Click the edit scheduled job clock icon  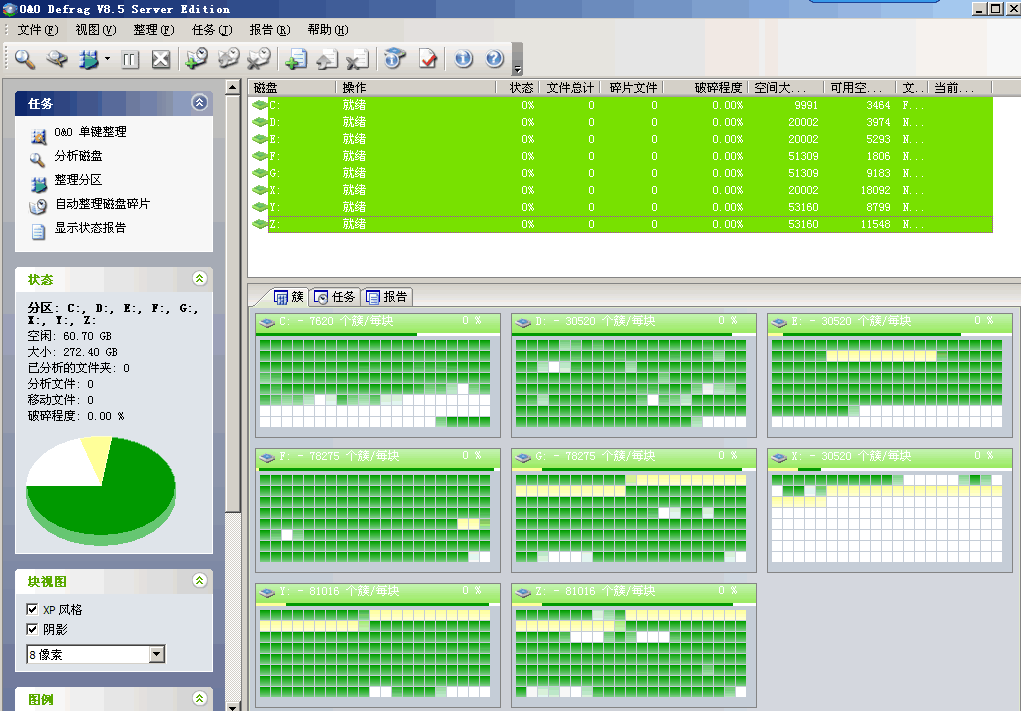point(228,59)
